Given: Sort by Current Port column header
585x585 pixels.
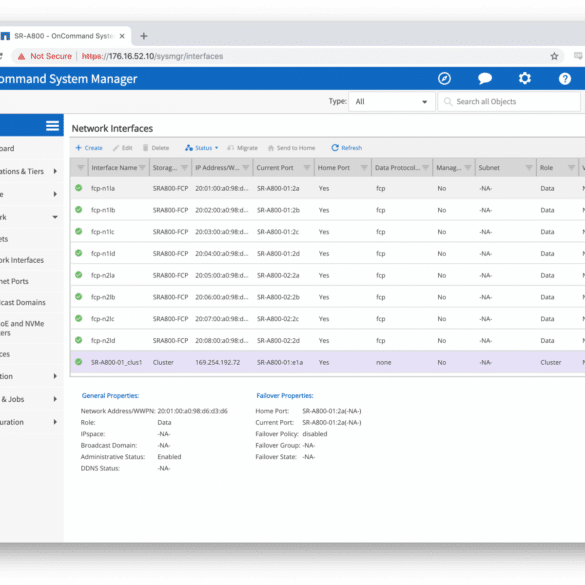Looking at the screenshot, I should click(275, 168).
